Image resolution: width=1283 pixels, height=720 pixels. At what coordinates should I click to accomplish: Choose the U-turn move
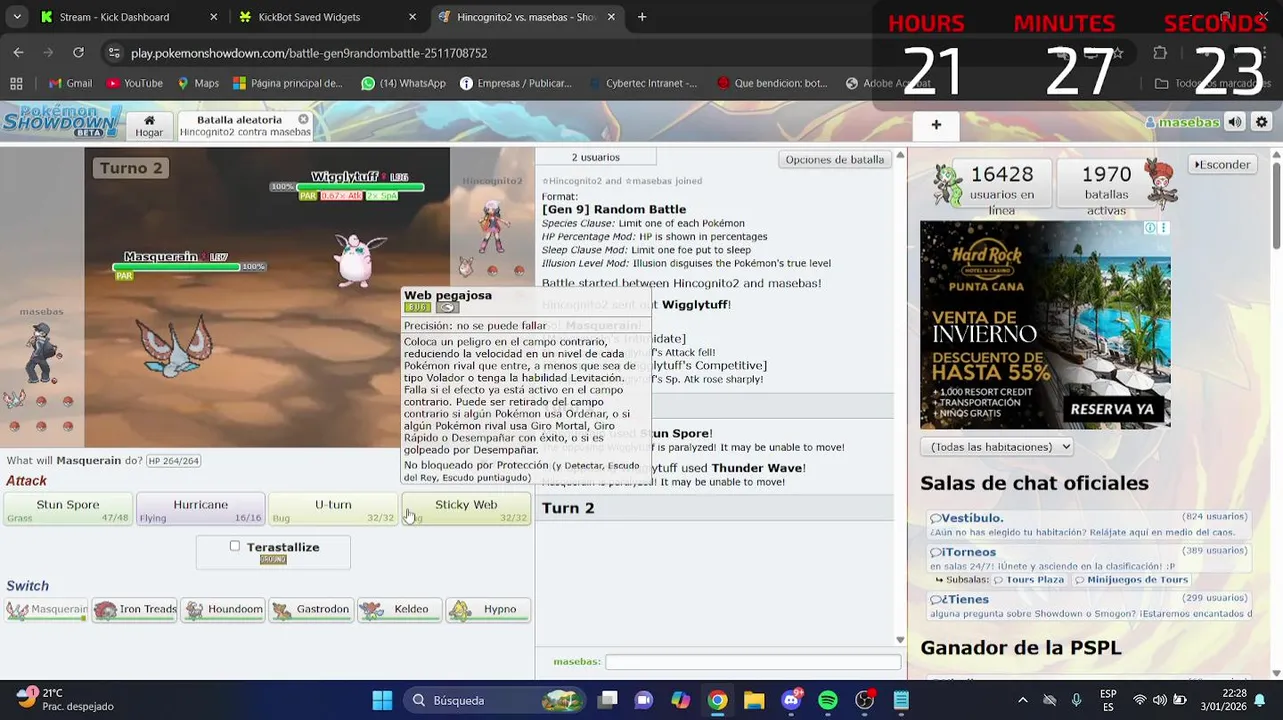pos(333,509)
